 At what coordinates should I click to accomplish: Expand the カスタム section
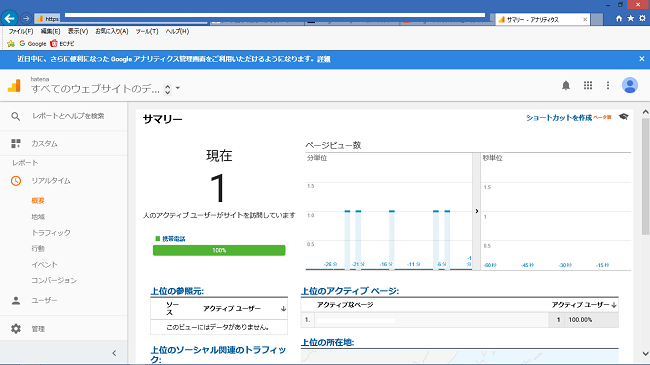click(x=44, y=144)
